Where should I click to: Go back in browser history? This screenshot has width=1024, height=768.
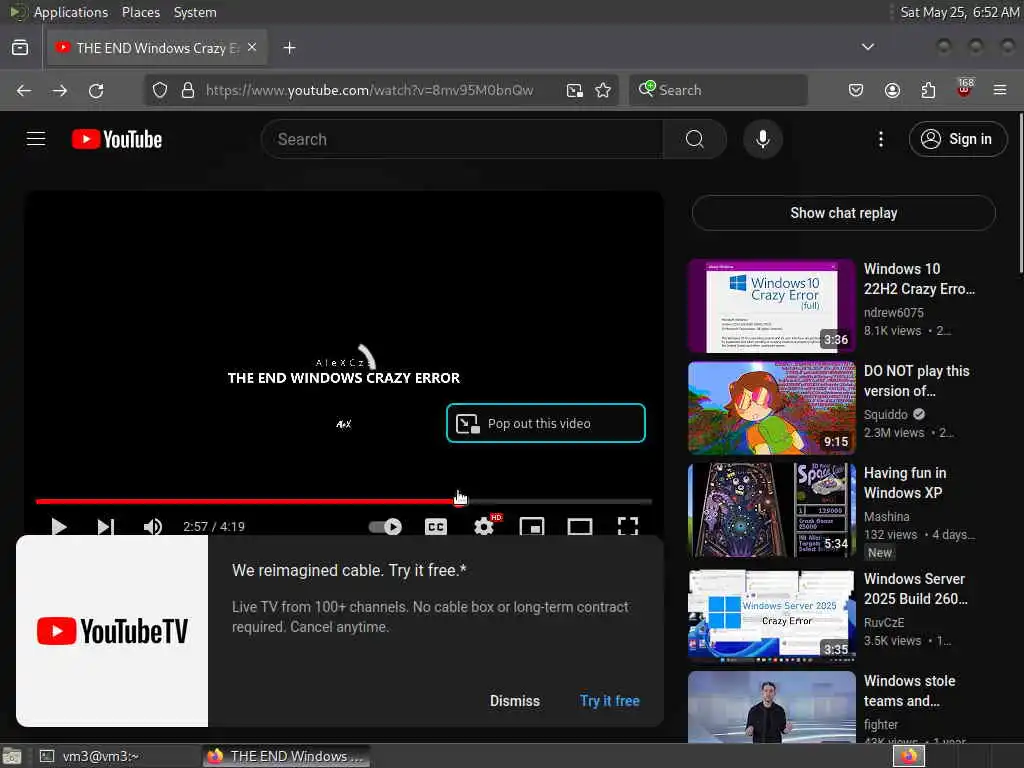[x=24, y=90]
